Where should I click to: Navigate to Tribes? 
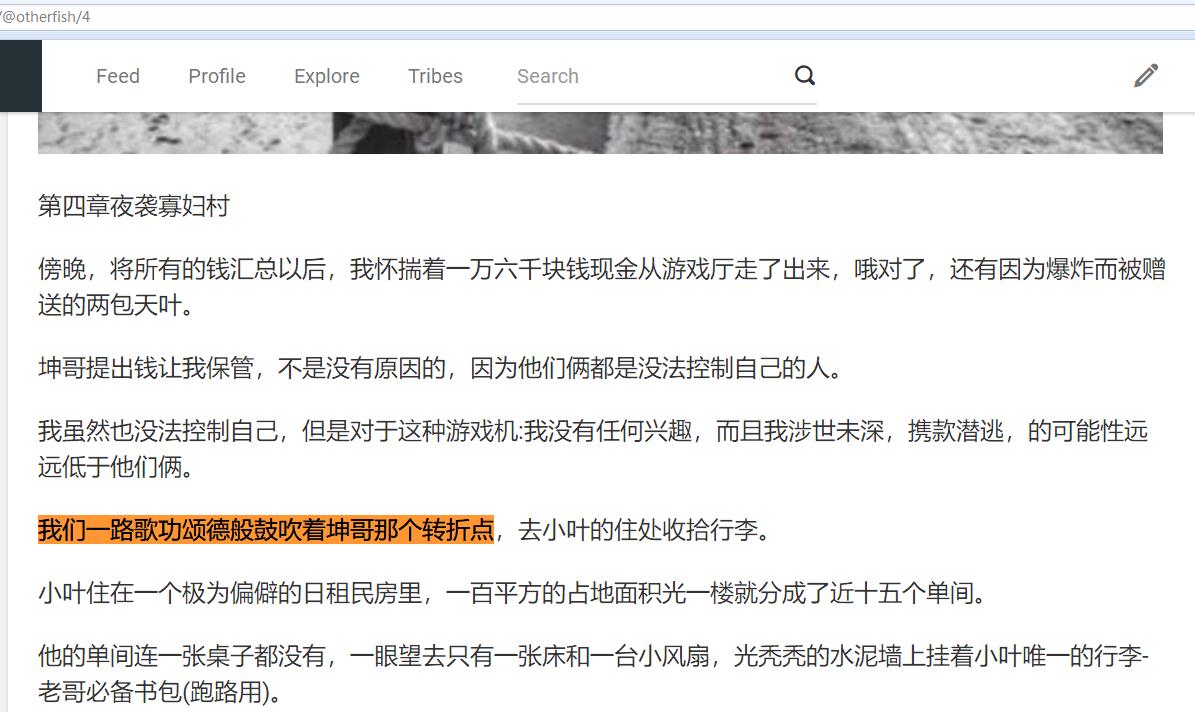coord(435,76)
